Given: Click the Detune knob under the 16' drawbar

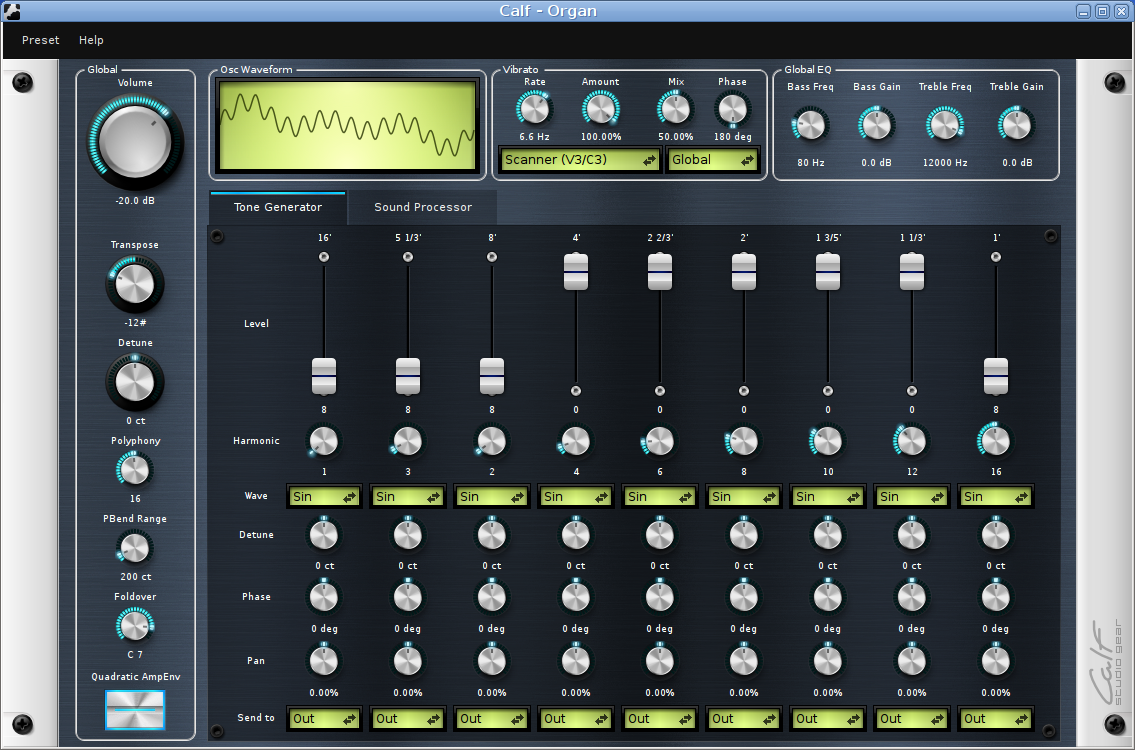Looking at the screenshot, I should coord(324,535).
